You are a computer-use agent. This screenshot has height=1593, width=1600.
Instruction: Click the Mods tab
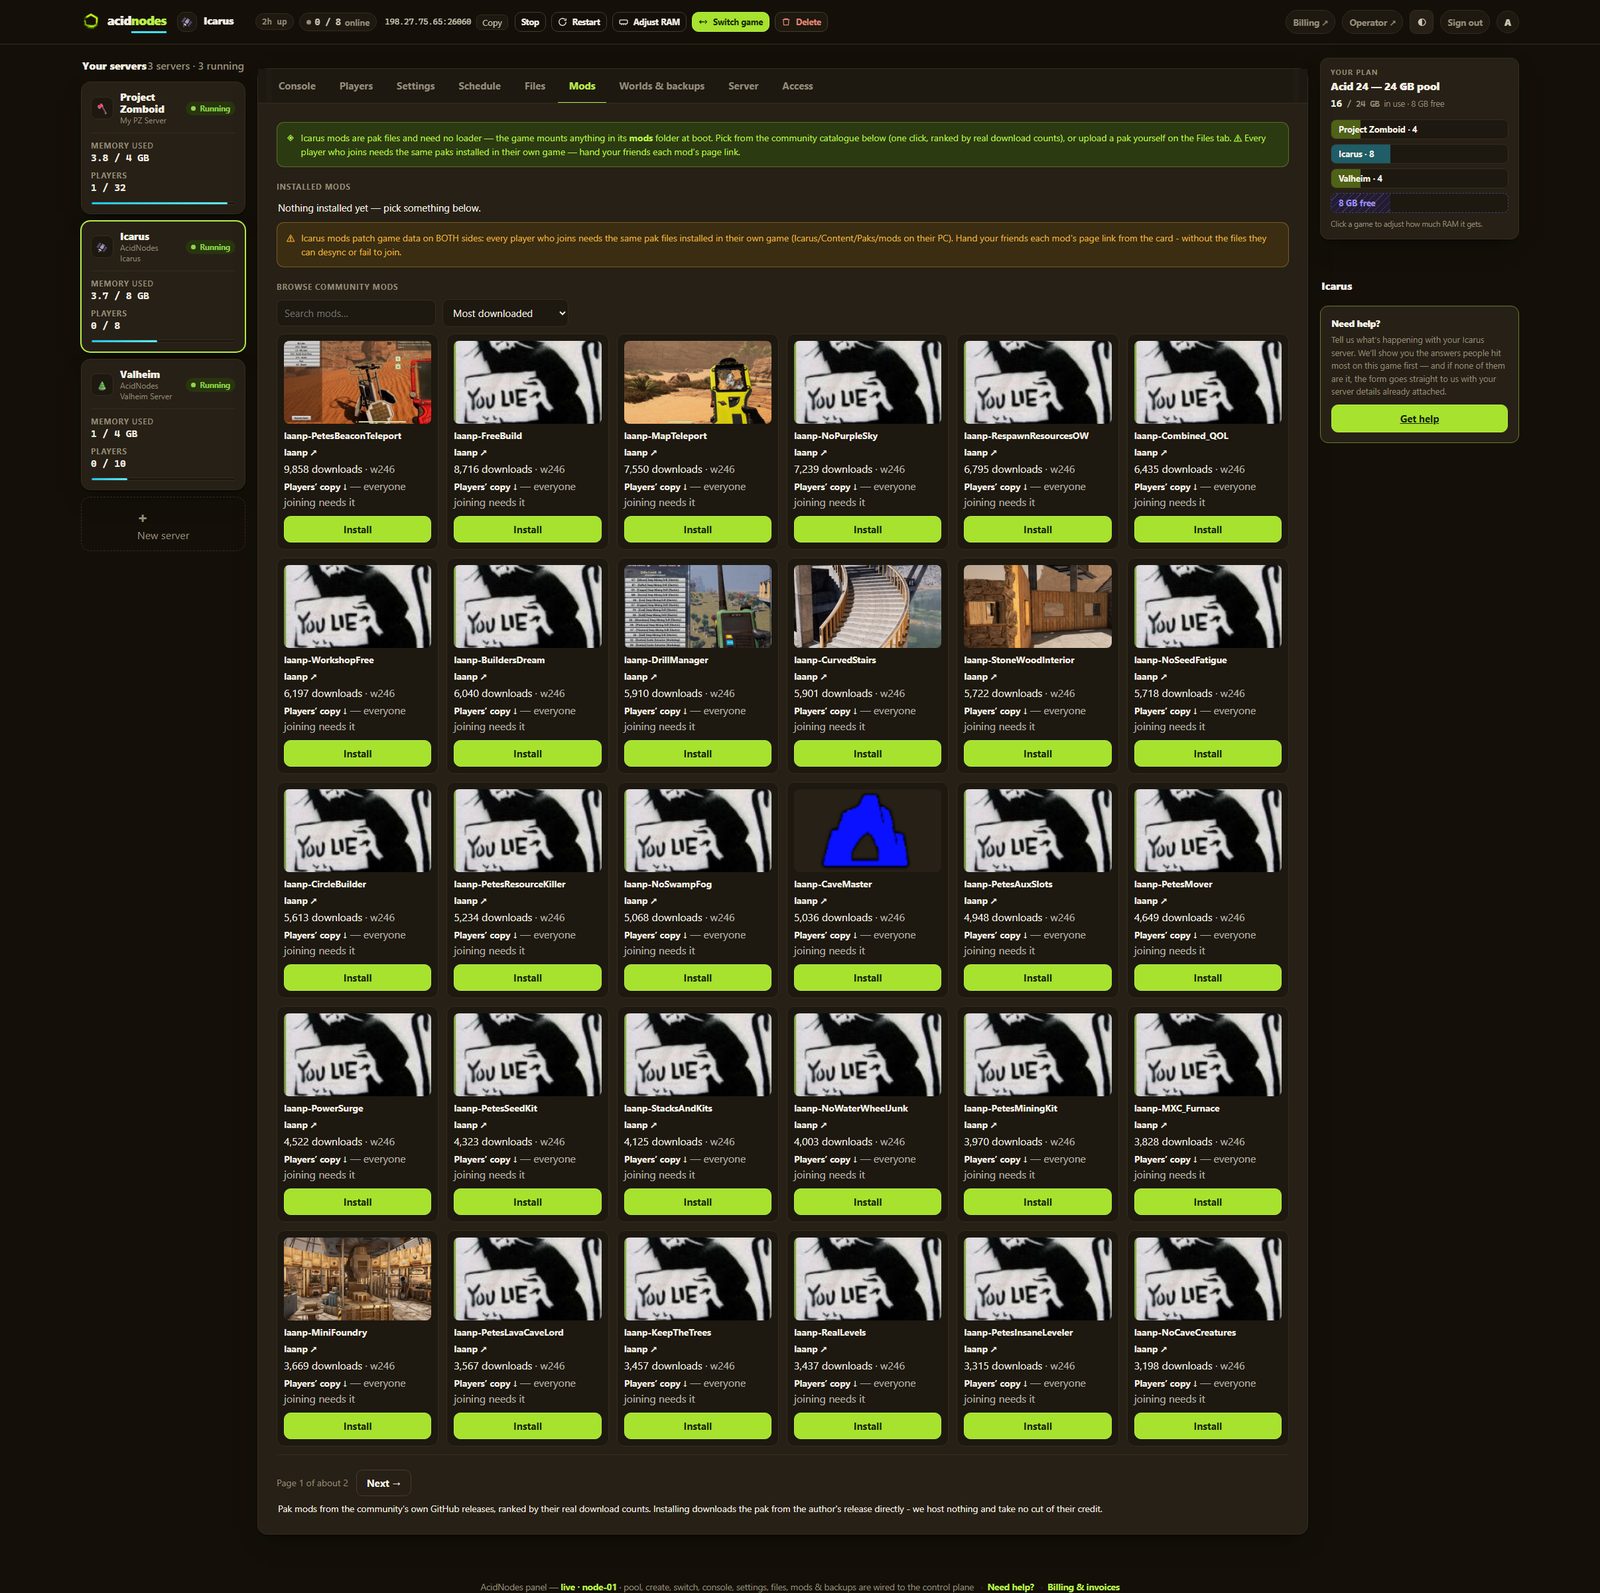582,86
